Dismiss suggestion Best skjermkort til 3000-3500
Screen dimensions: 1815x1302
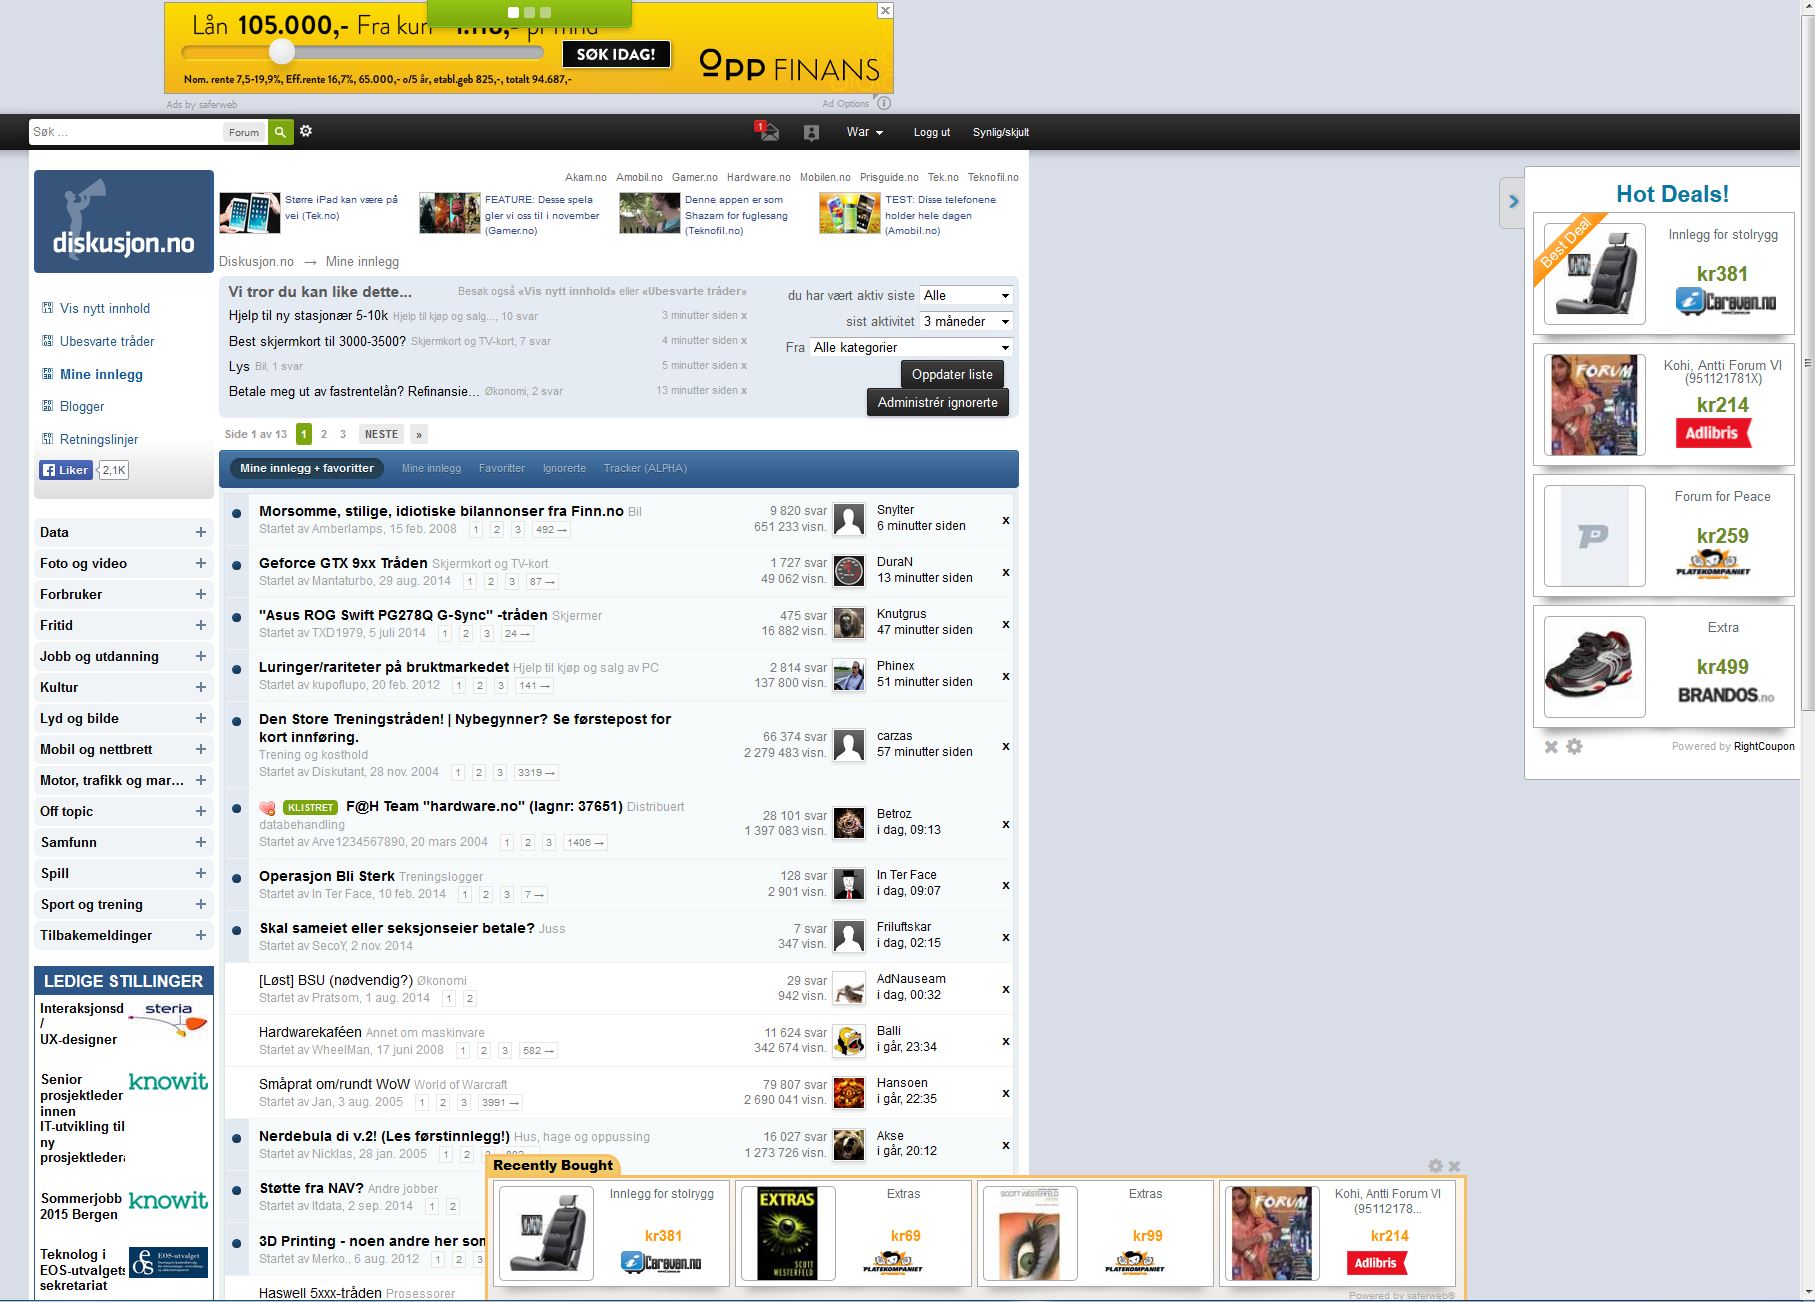click(744, 340)
